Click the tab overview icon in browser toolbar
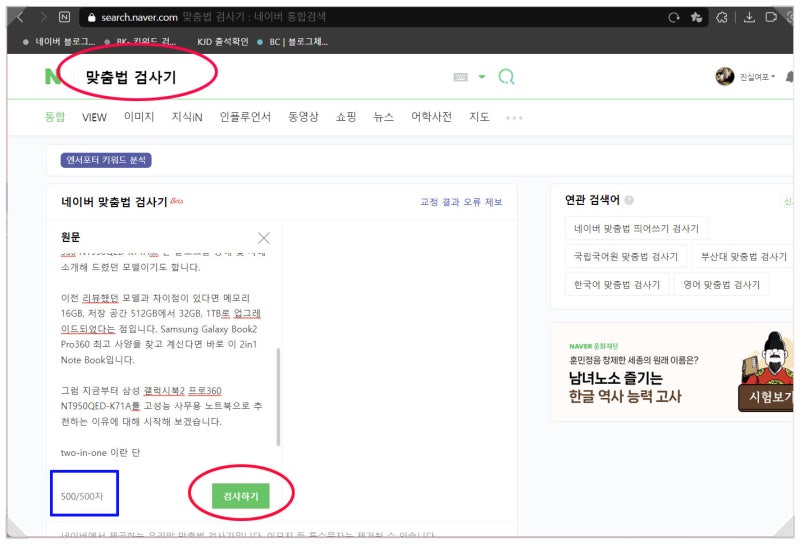This screenshot has width=800, height=544. 771,17
